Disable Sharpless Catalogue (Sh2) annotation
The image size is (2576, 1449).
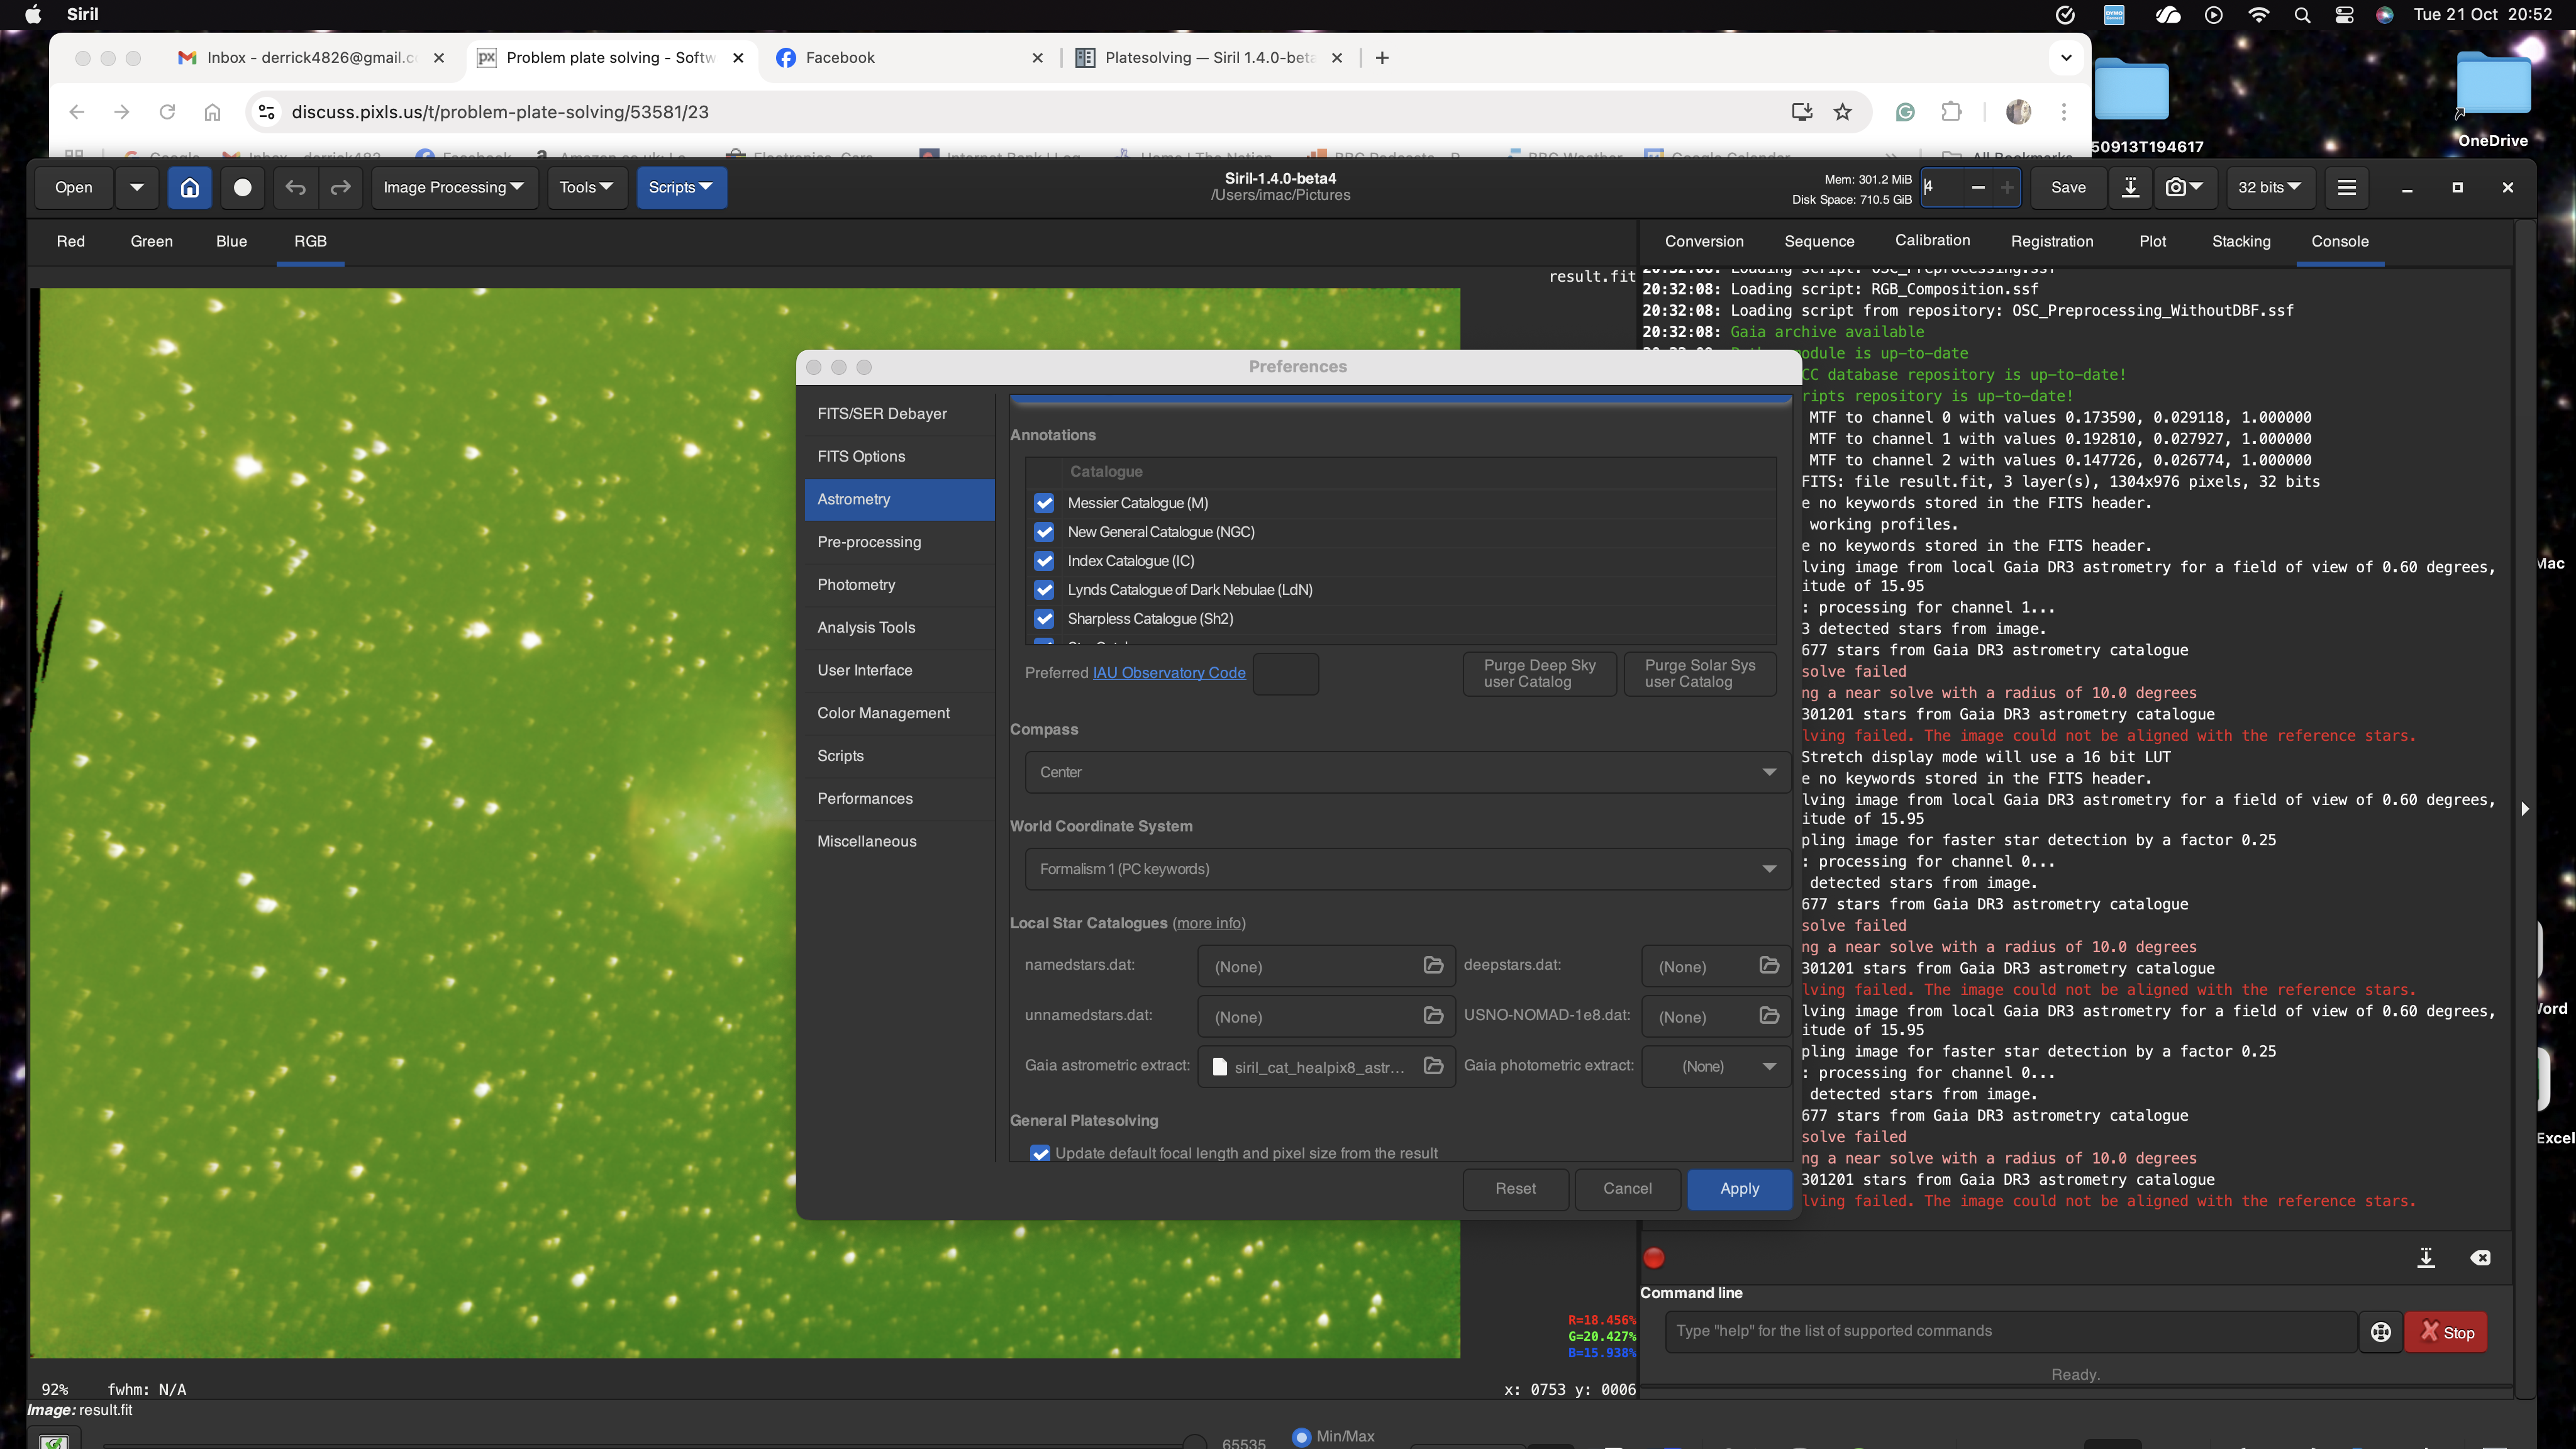[1044, 619]
